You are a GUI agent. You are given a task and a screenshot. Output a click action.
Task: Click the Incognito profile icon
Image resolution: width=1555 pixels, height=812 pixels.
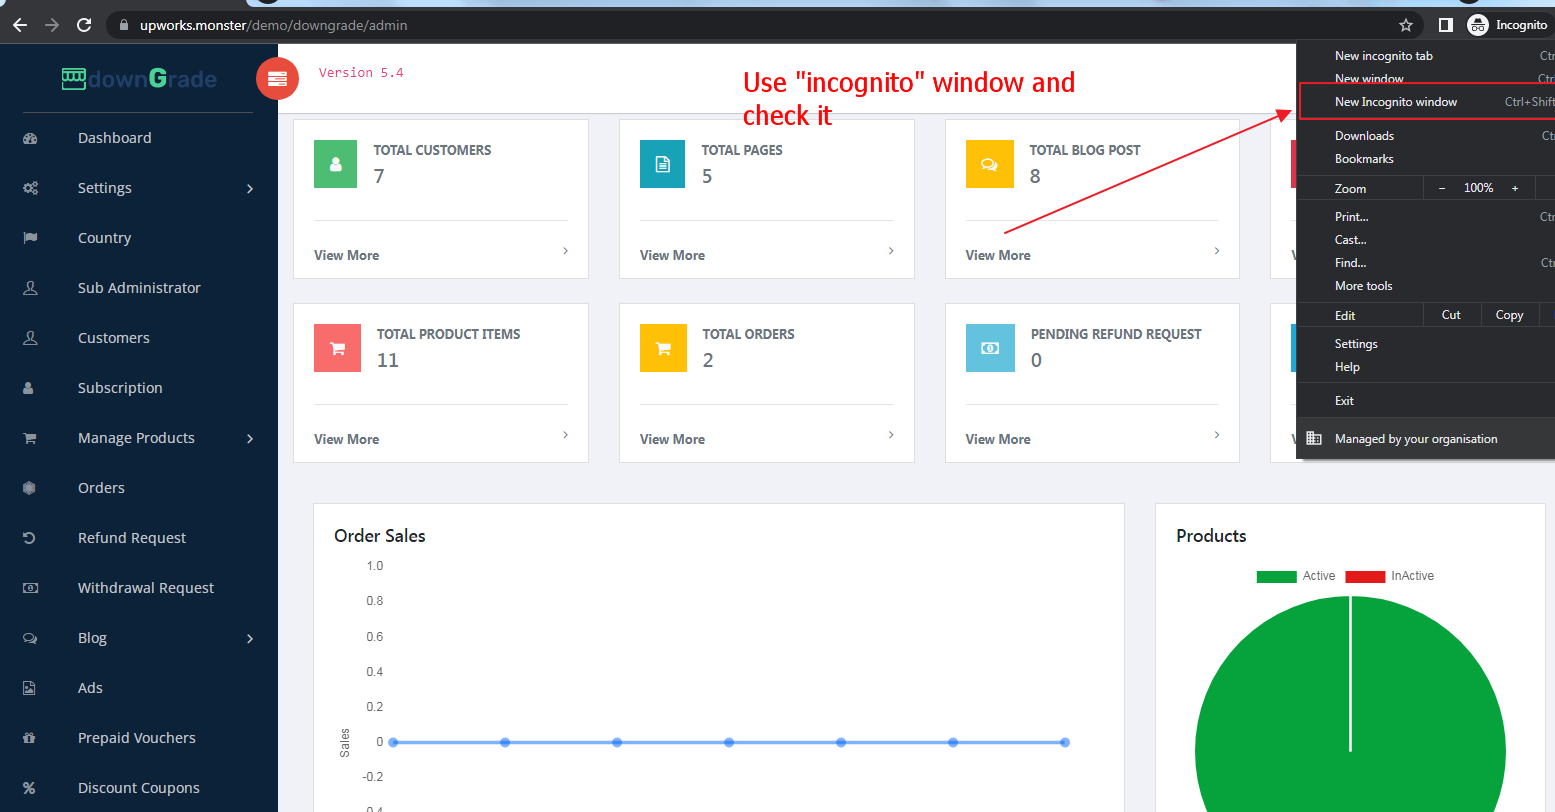1478,25
